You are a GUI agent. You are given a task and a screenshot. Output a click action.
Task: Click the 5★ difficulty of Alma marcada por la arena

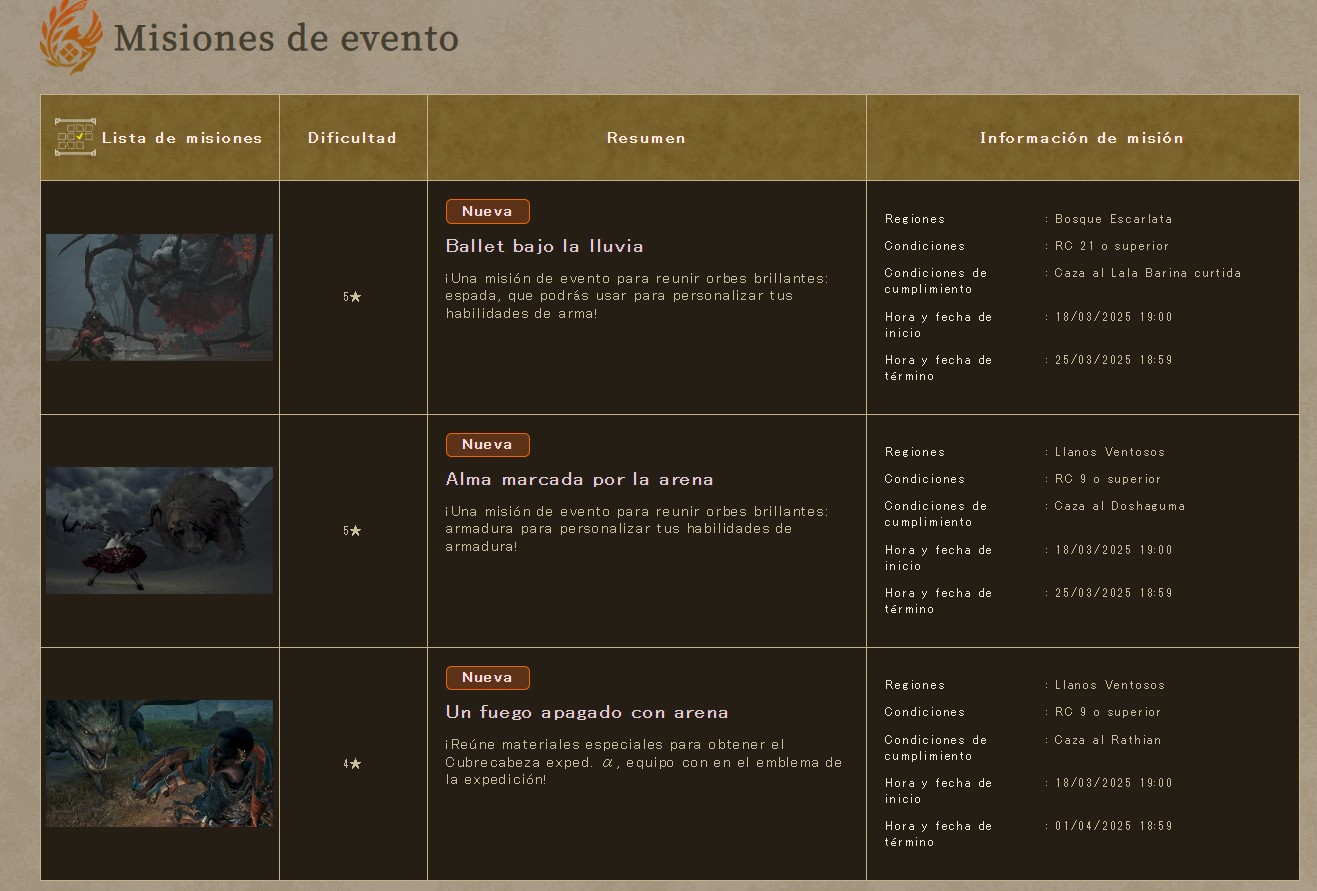tap(352, 530)
